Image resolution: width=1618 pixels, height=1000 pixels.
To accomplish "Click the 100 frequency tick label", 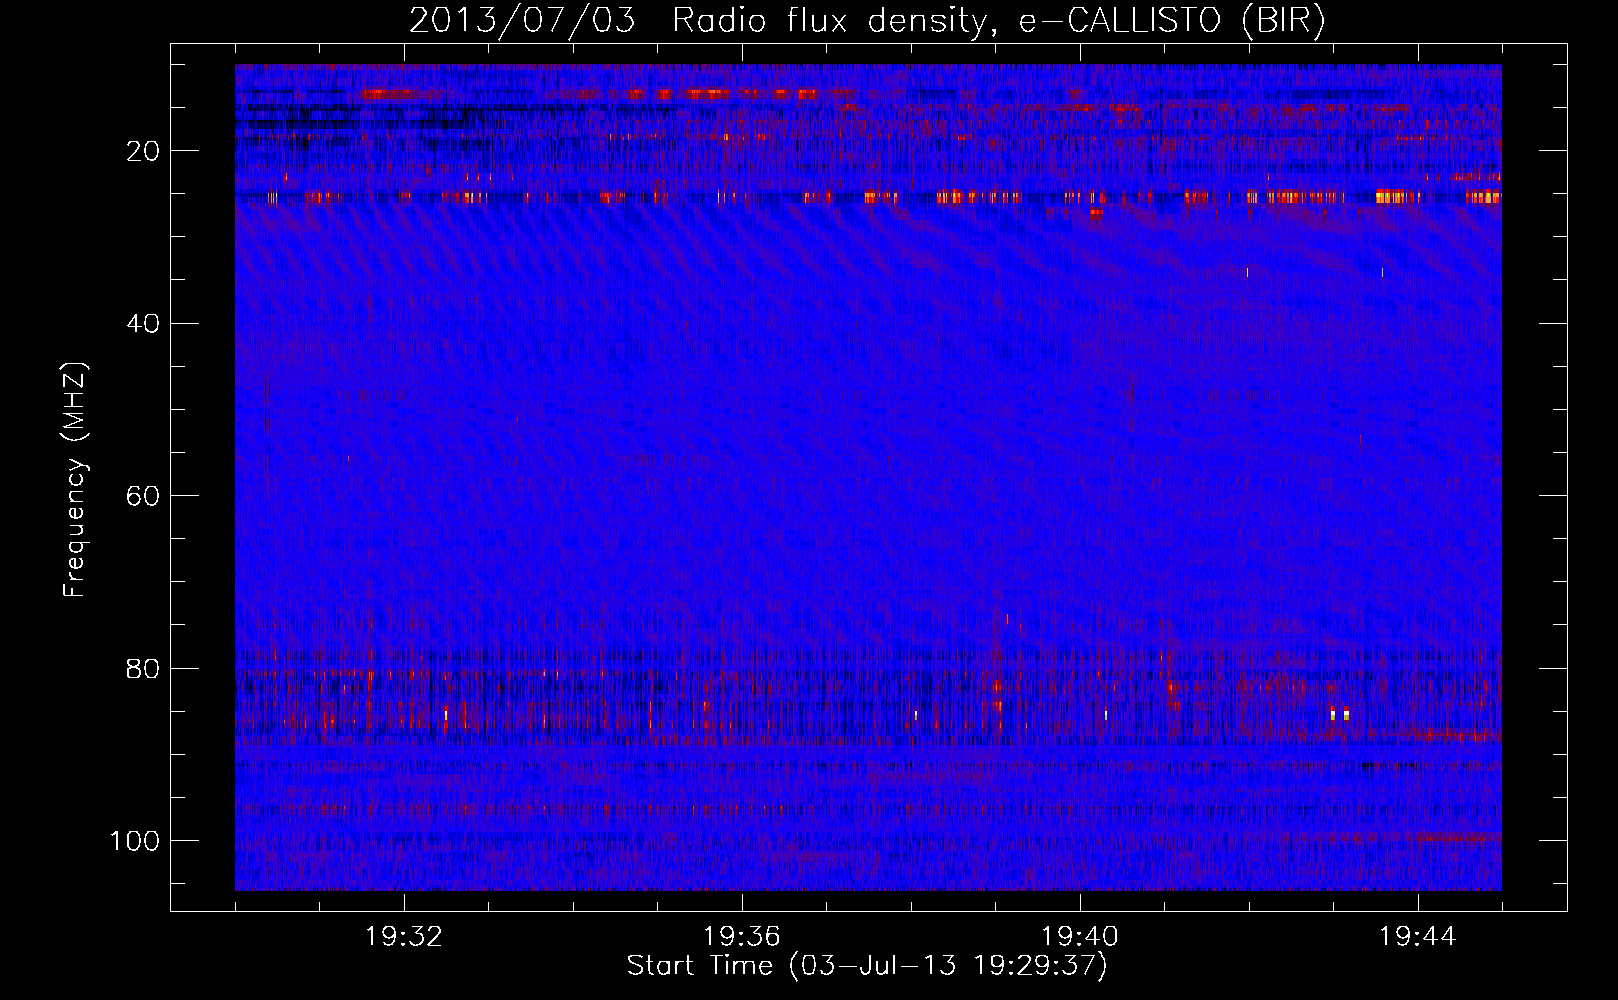I will (135, 841).
